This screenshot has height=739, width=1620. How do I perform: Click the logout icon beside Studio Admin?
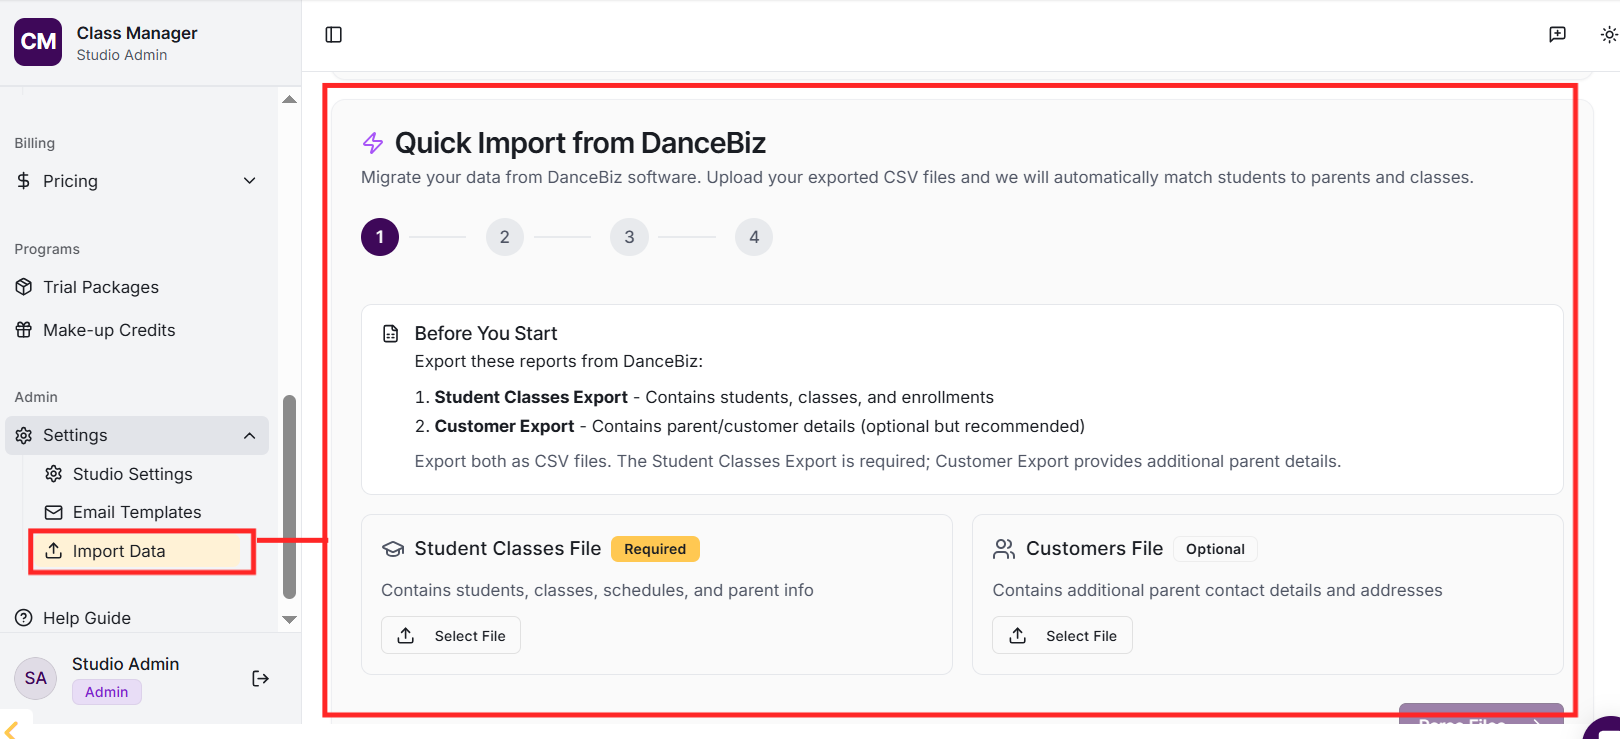tap(260, 679)
